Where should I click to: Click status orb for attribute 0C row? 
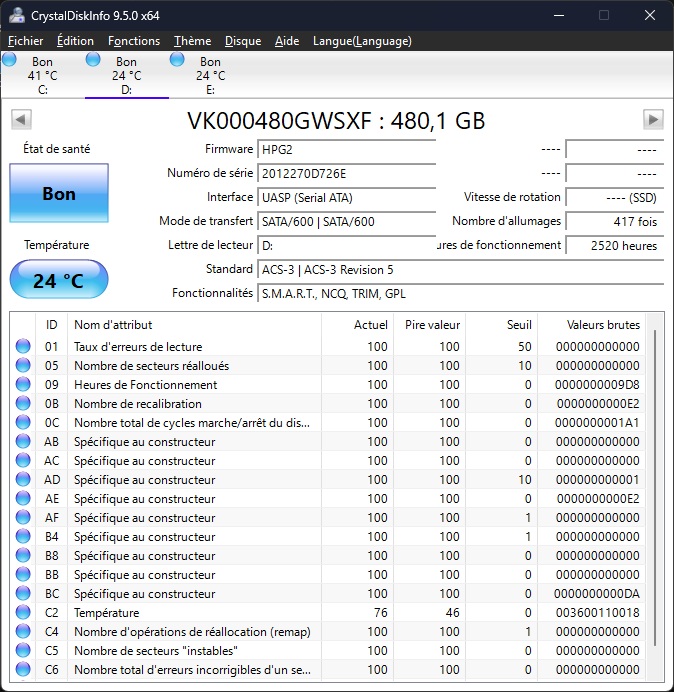(x=23, y=422)
